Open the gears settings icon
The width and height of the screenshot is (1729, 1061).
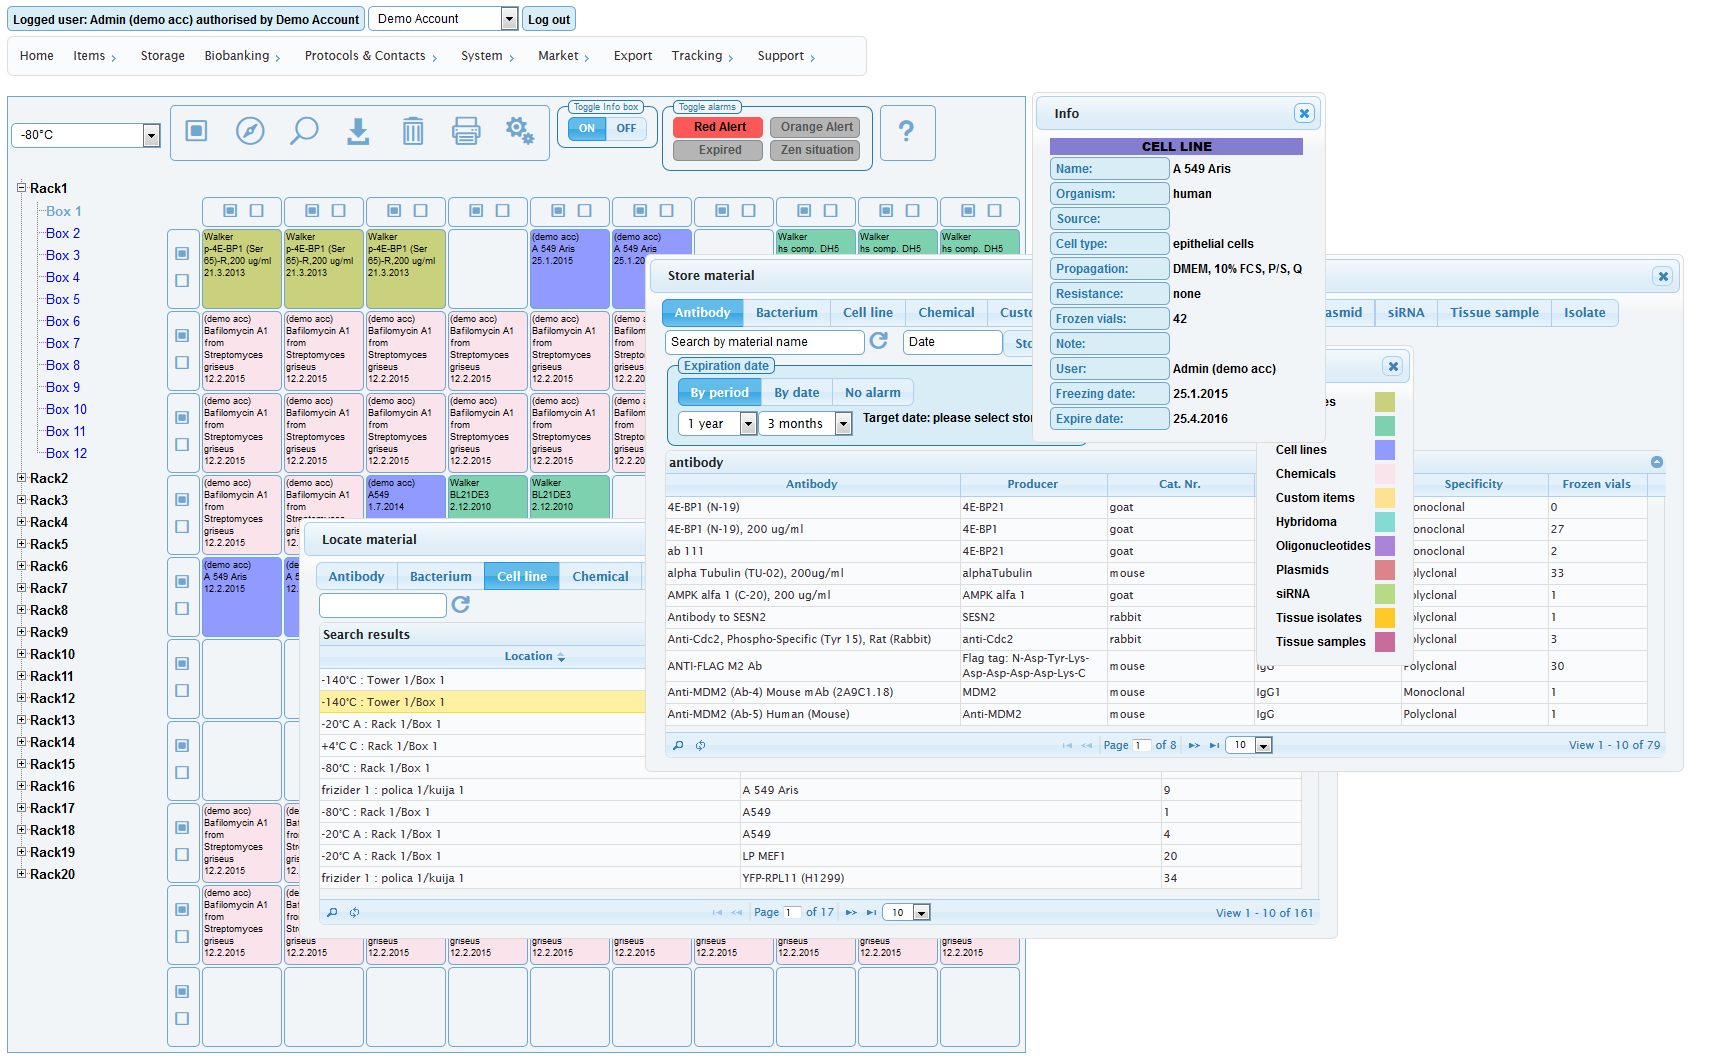coord(520,131)
